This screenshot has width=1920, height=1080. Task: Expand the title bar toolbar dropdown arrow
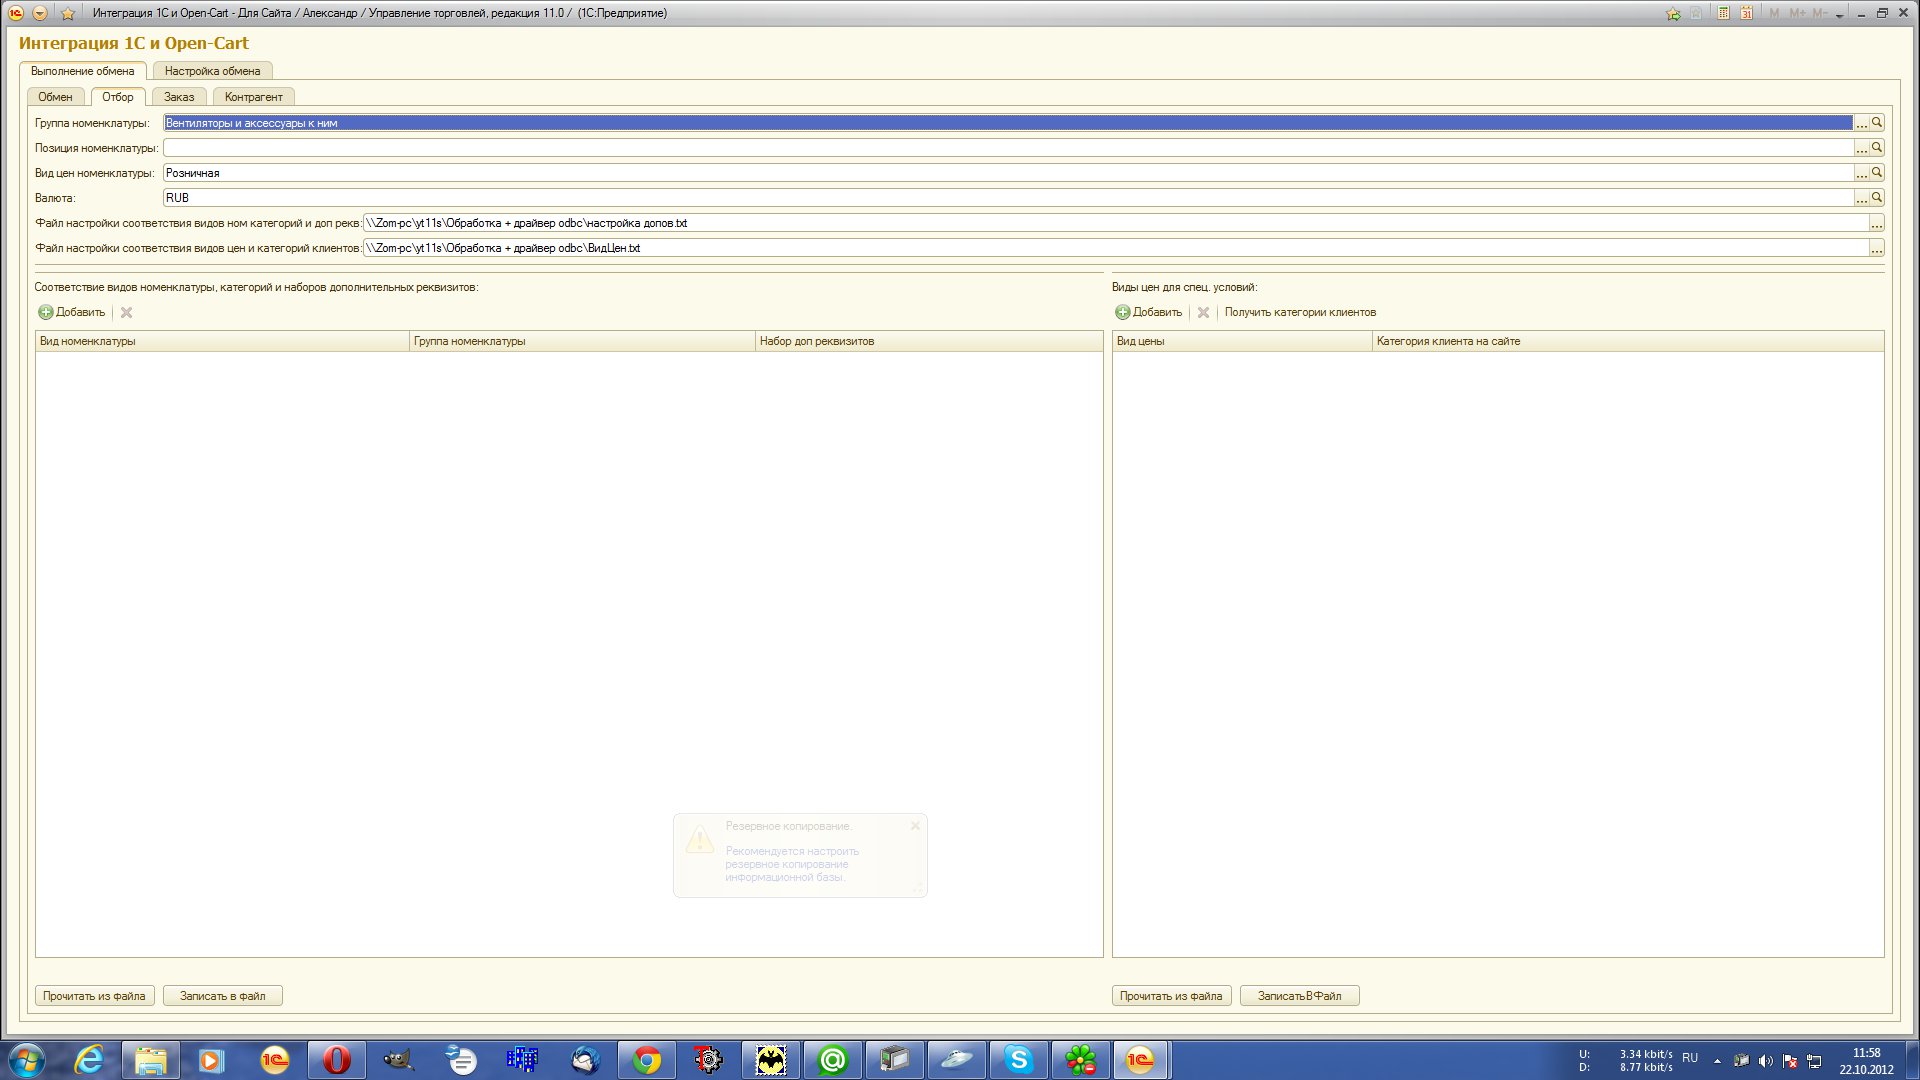coord(1839,15)
